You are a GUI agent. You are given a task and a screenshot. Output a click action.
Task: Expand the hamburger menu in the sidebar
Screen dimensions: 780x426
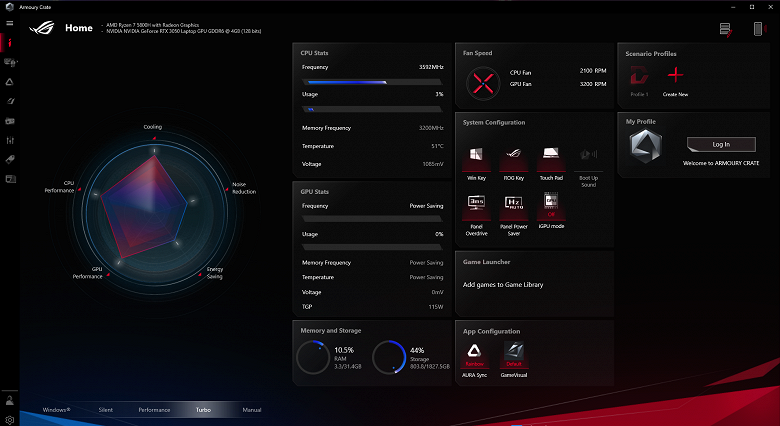(10, 22)
